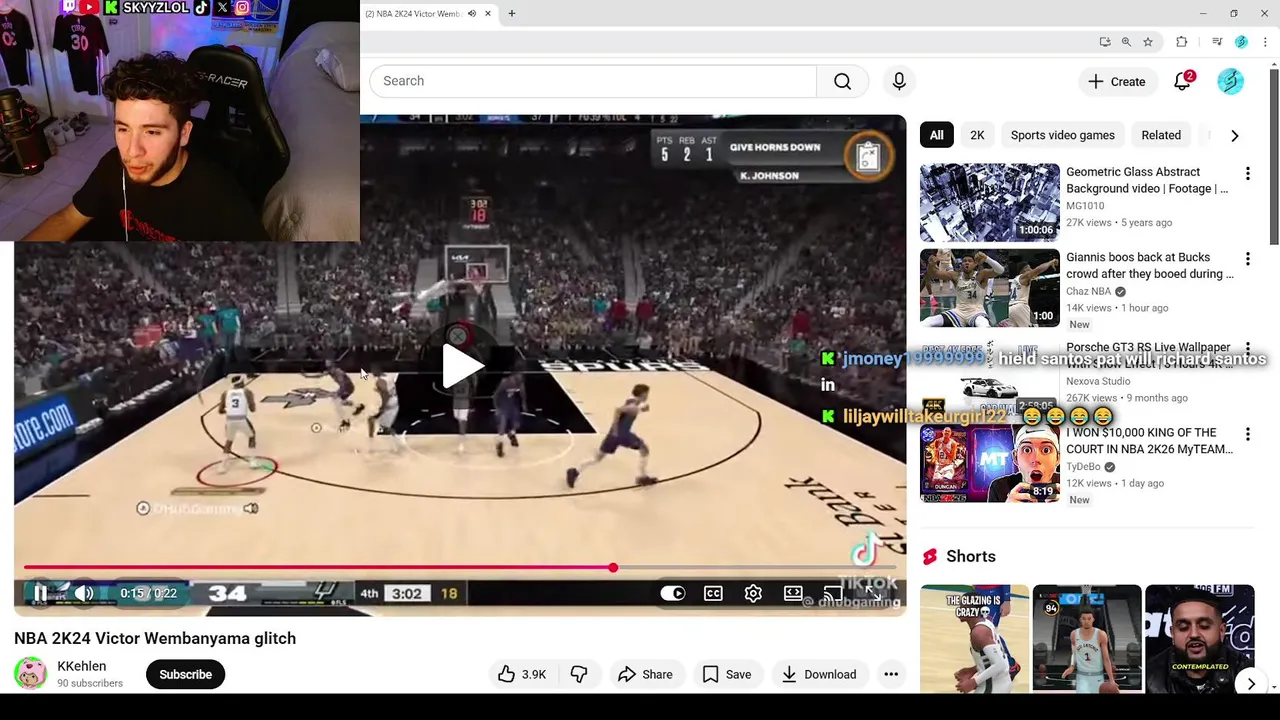The height and width of the screenshot is (720, 1280).
Task: Pause the video from the player bar
Action: 40,593
